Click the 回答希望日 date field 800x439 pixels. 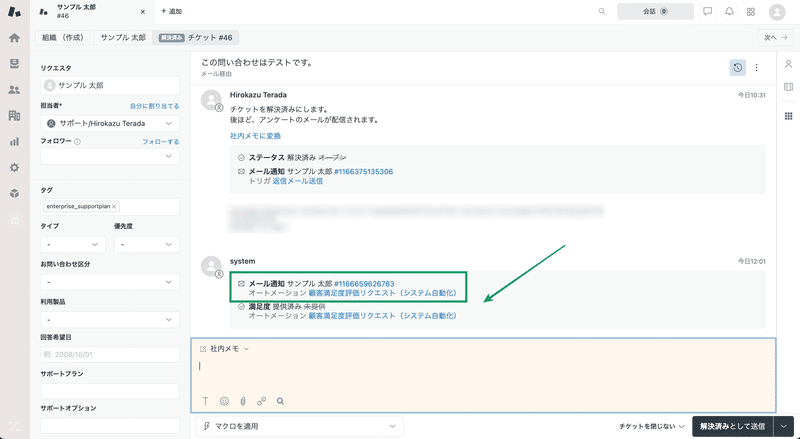click(x=110, y=355)
